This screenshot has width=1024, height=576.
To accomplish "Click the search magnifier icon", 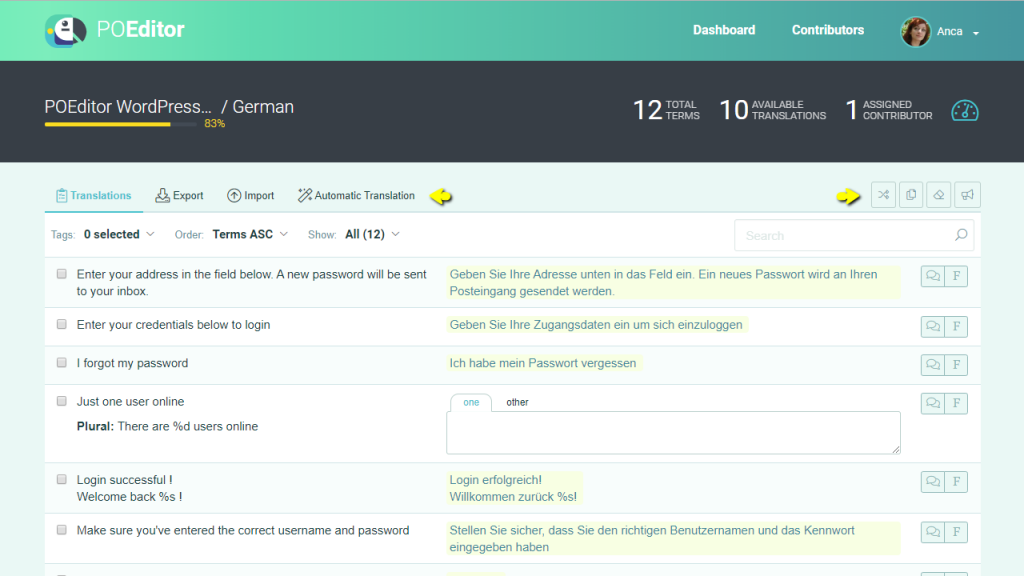I will tap(961, 235).
